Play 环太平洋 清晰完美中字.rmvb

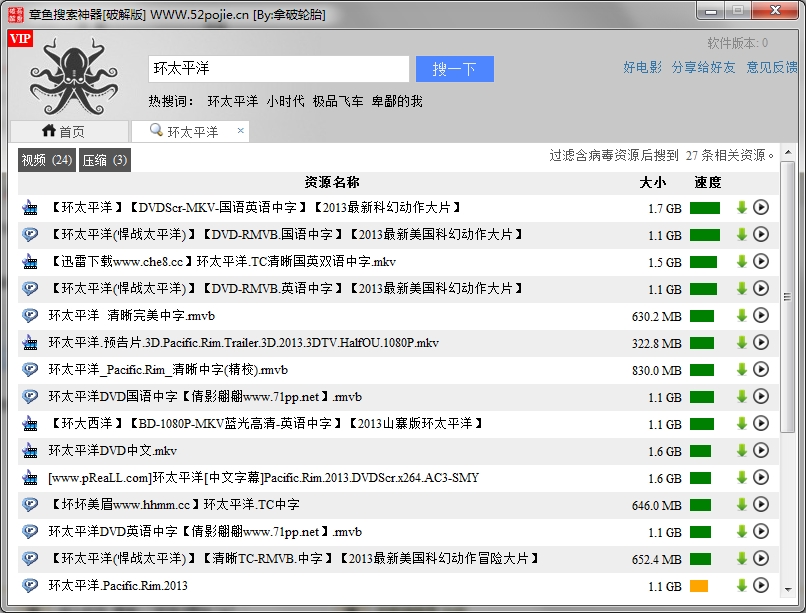point(761,315)
